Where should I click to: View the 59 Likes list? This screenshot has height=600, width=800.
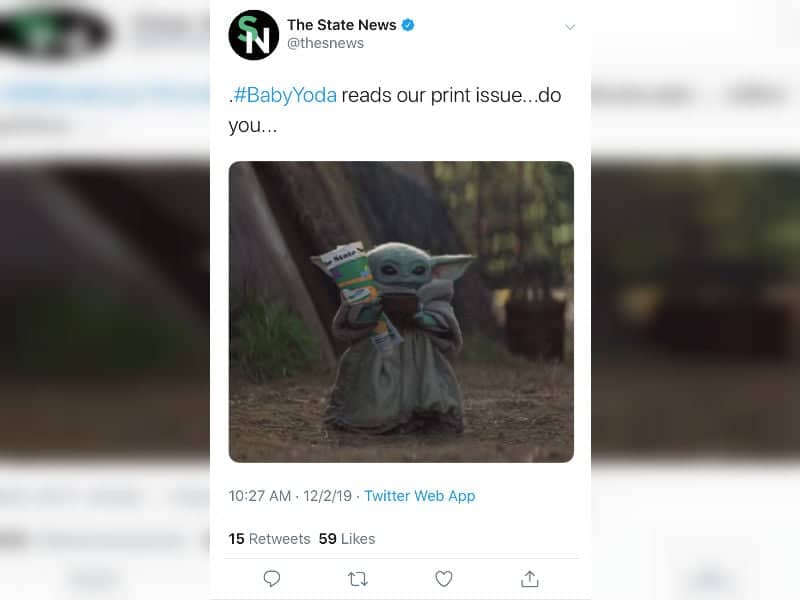pyautogui.click(x=347, y=539)
